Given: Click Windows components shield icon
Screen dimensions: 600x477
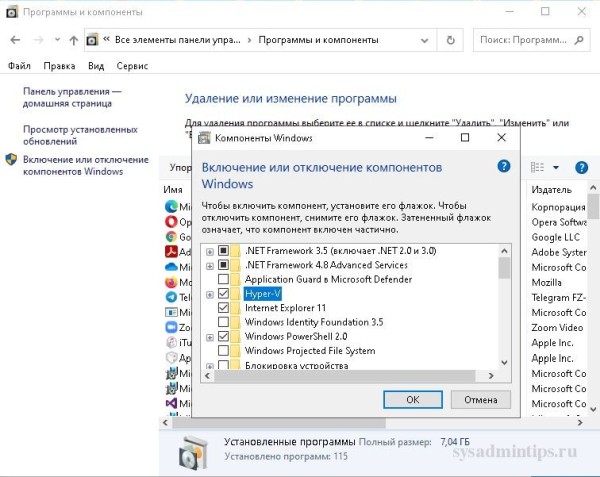Looking at the screenshot, I should (x=11, y=160).
